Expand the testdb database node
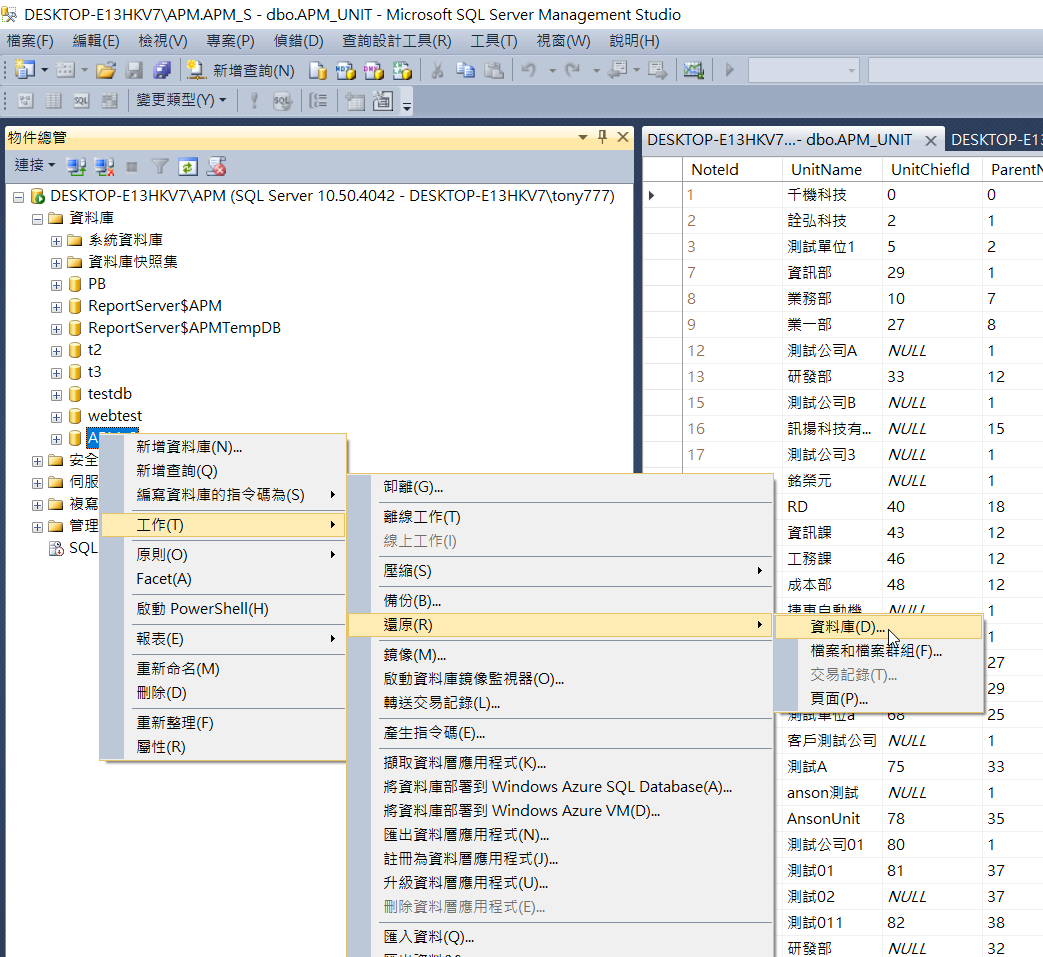1043x957 pixels. pos(57,394)
